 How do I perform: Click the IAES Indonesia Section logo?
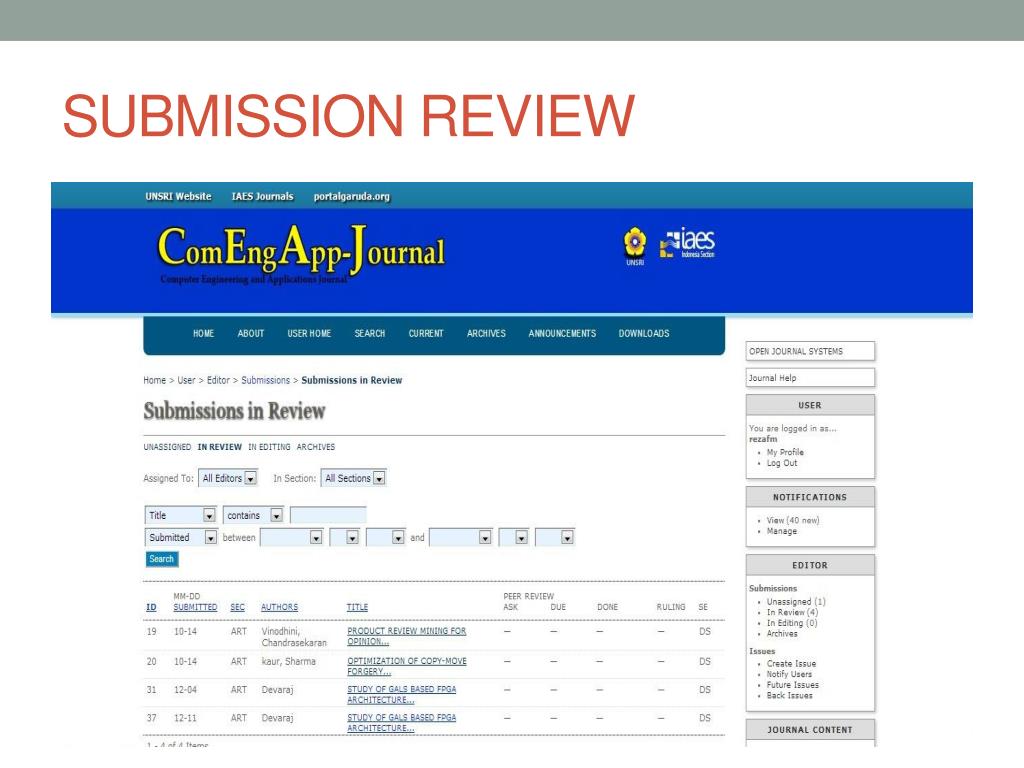(687, 243)
